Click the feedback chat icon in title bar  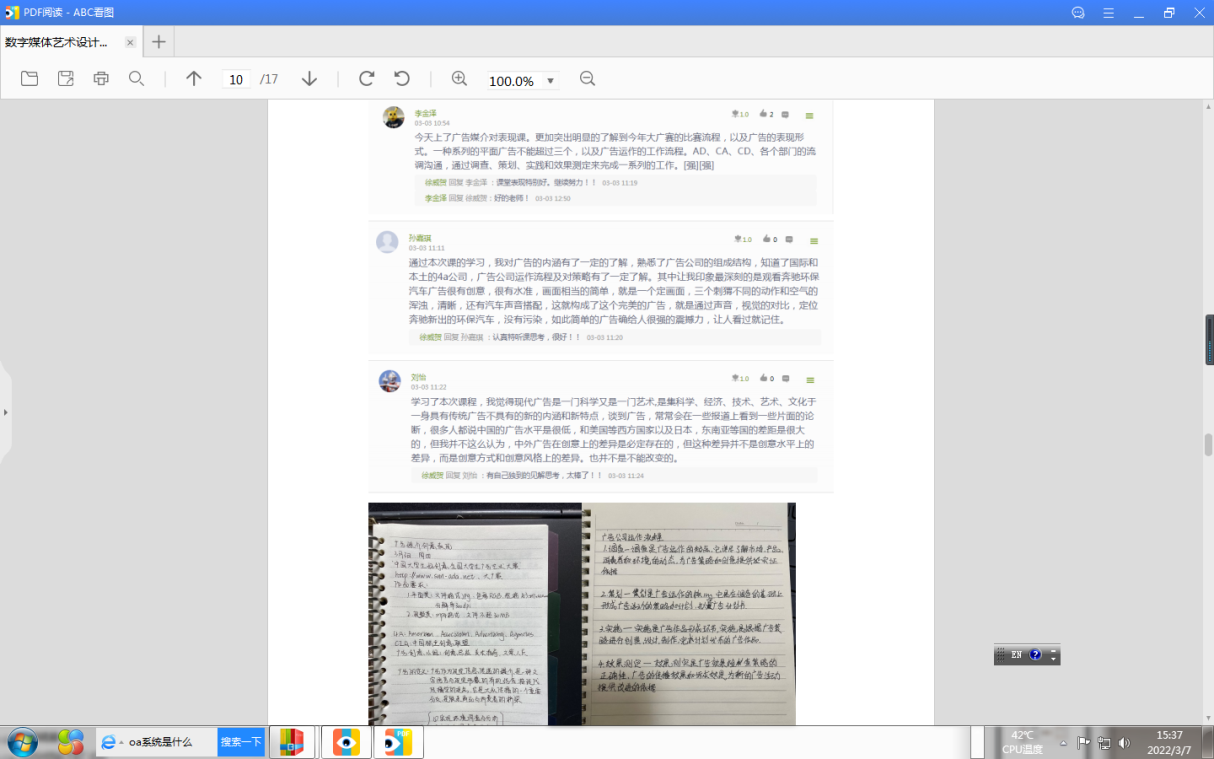pos(1078,13)
